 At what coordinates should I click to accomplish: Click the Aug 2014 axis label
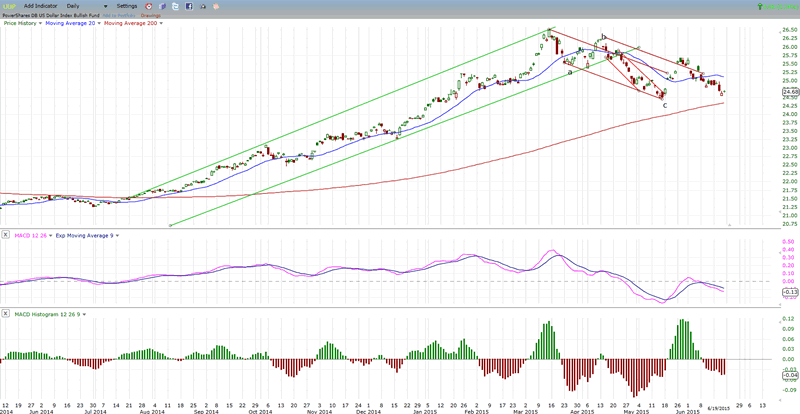pyautogui.click(x=154, y=411)
